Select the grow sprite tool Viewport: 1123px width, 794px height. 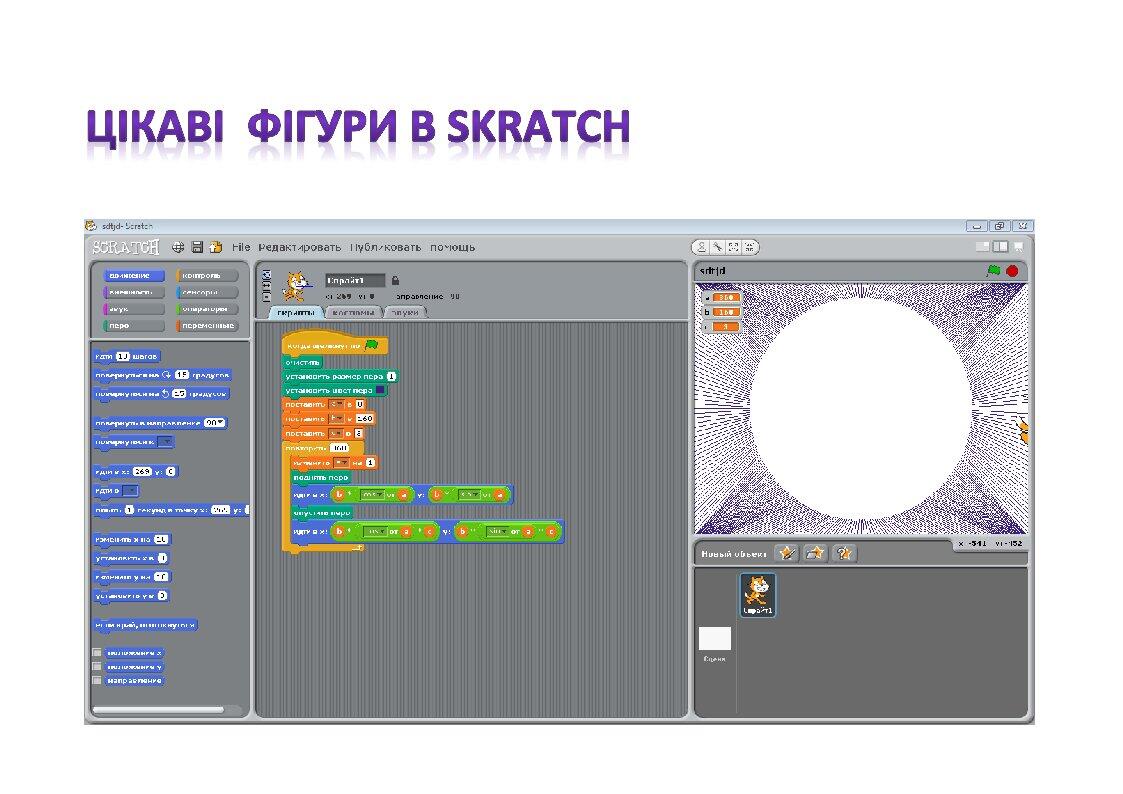tap(733, 247)
